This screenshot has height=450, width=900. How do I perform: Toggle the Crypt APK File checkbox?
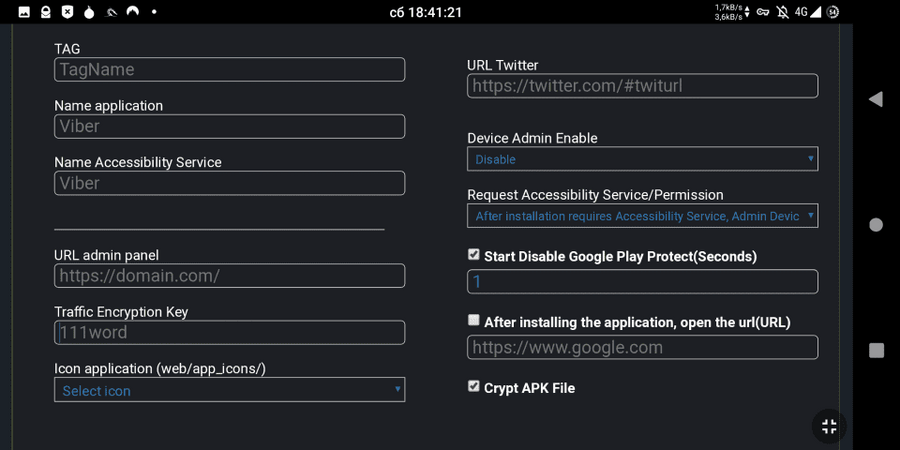(x=474, y=386)
